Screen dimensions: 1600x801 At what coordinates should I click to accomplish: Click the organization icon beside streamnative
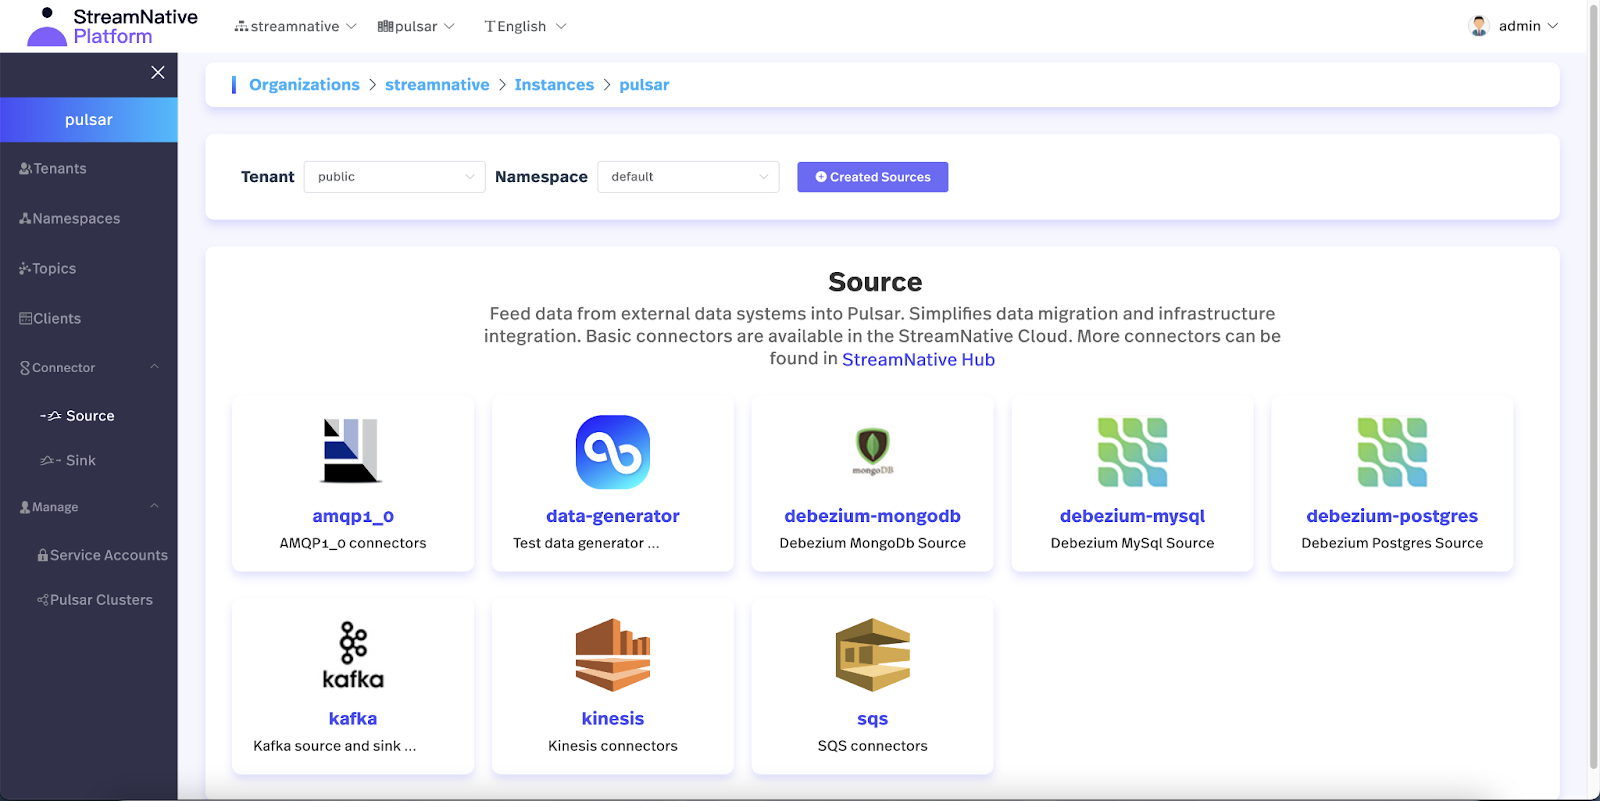click(x=241, y=26)
